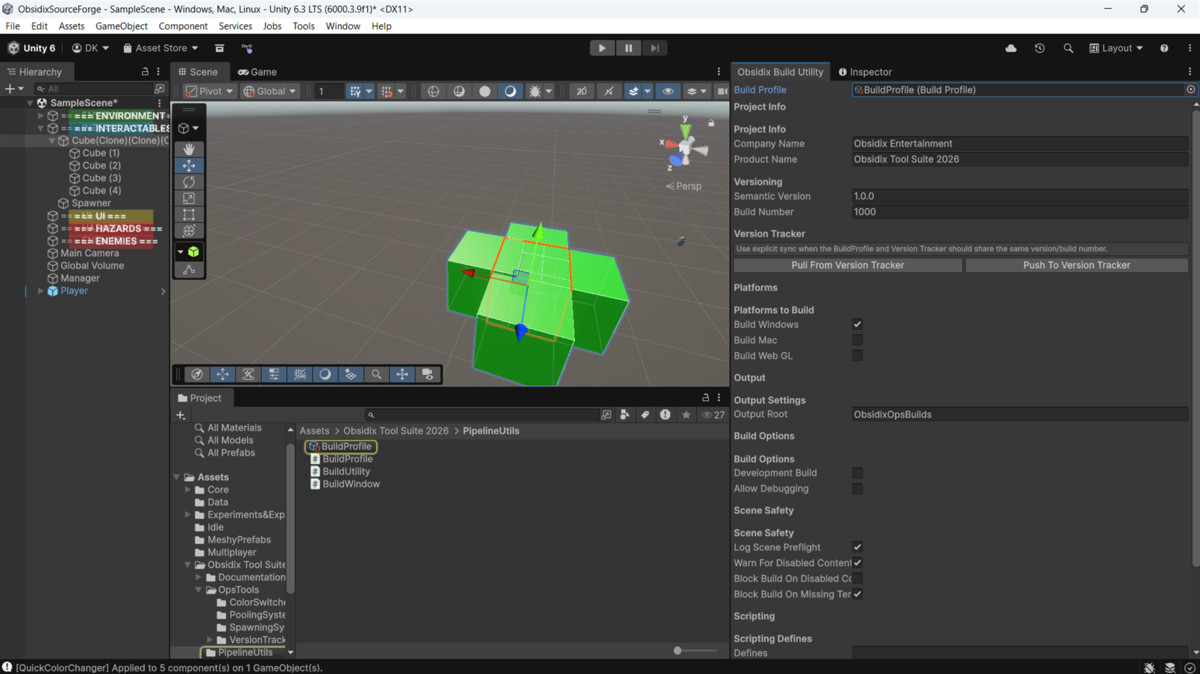Click favorites star icon in Project panel
The image size is (1200, 674).
pyautogui.click(x=686, y=414)
